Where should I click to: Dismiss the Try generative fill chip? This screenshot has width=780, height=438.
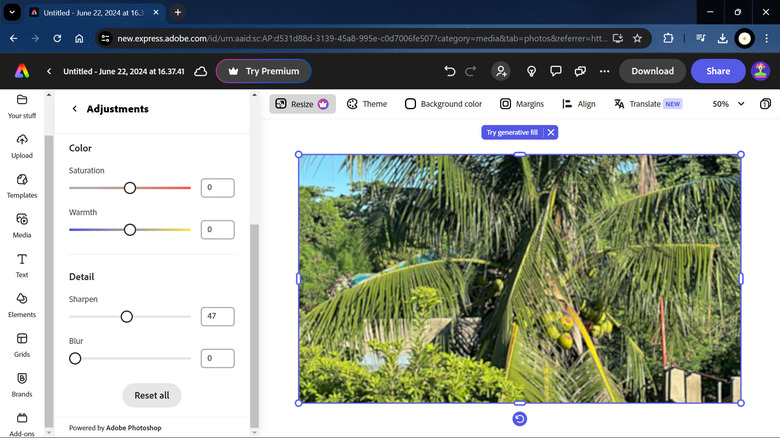pos(551,132)
